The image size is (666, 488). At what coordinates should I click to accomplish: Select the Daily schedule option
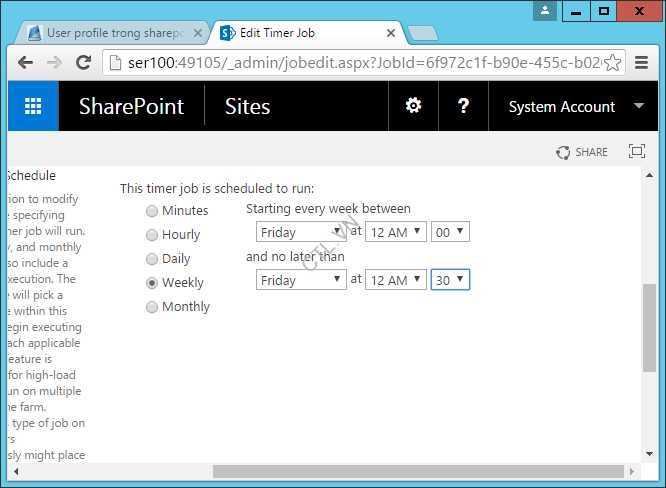[x=152, y=259]
